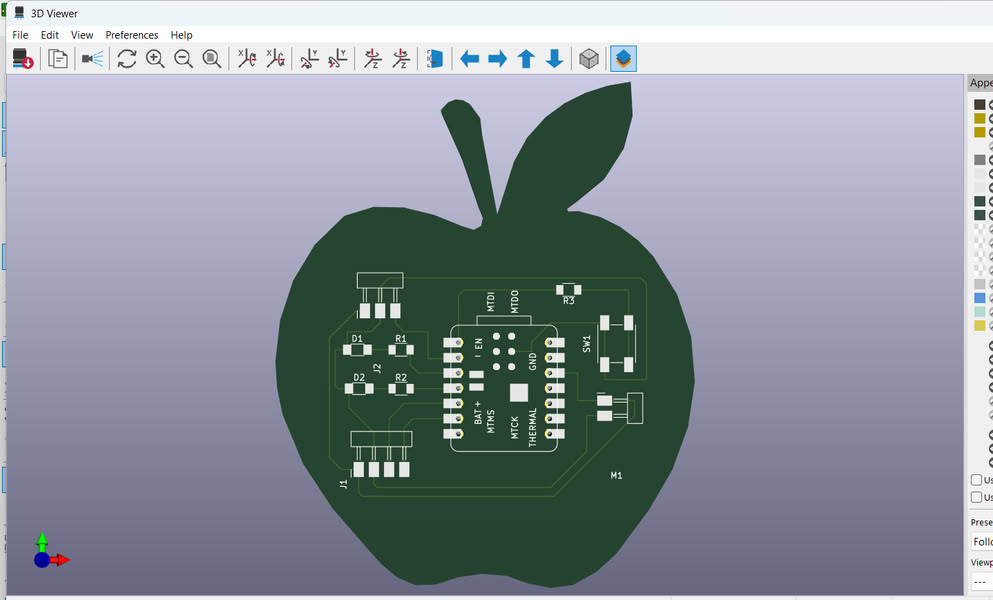Copy 3D image to clipboard icon
The height and width of the screenshot is (600, 993).
click(x=58, y=59)
